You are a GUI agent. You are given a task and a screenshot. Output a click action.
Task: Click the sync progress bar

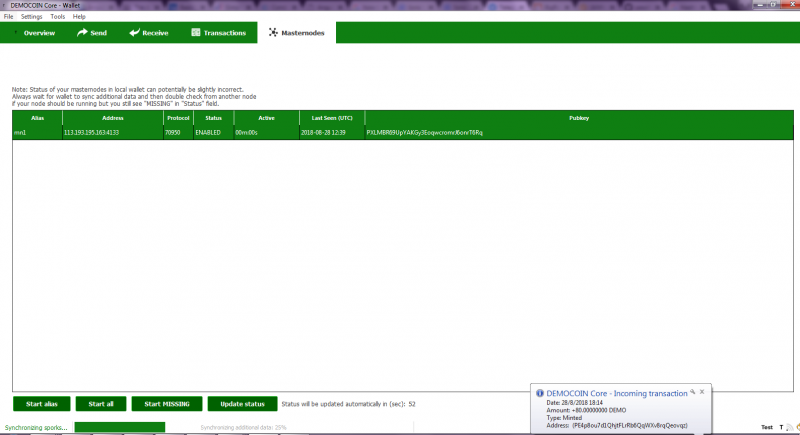tap(120, 427)
